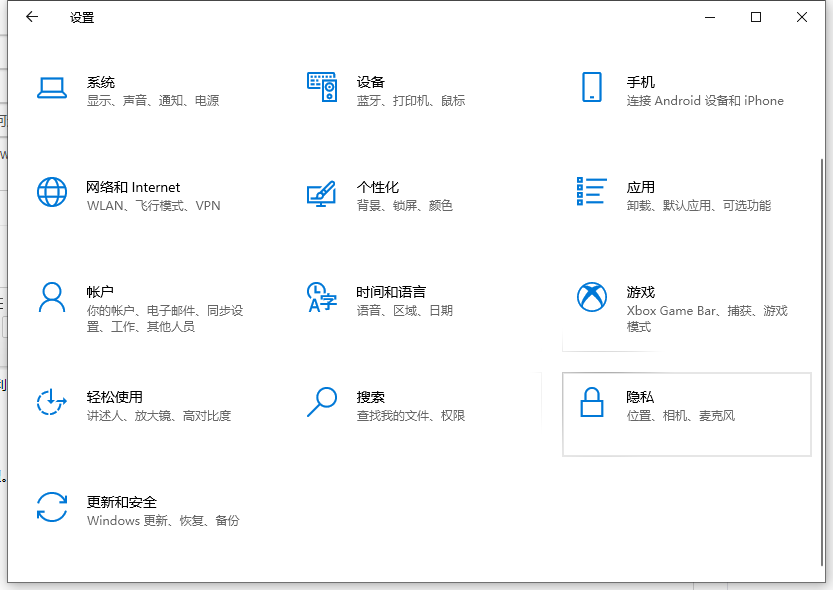Viewport: 833px width, 590px height.
Task: Open the Update and Security arrows icon
Action: 51,507
